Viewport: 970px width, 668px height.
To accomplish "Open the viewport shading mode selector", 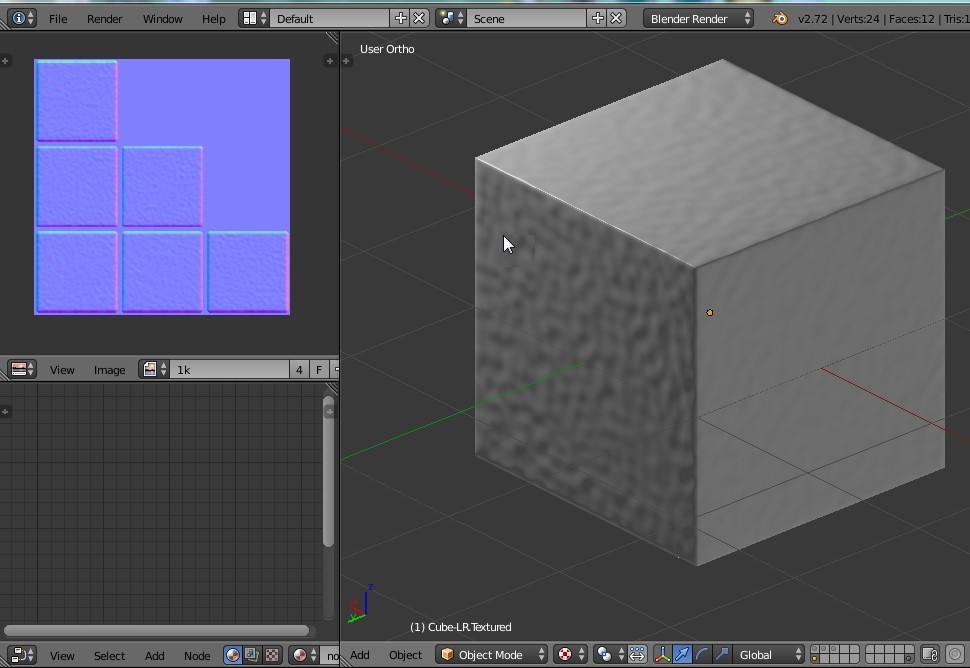I will [570, 655].
